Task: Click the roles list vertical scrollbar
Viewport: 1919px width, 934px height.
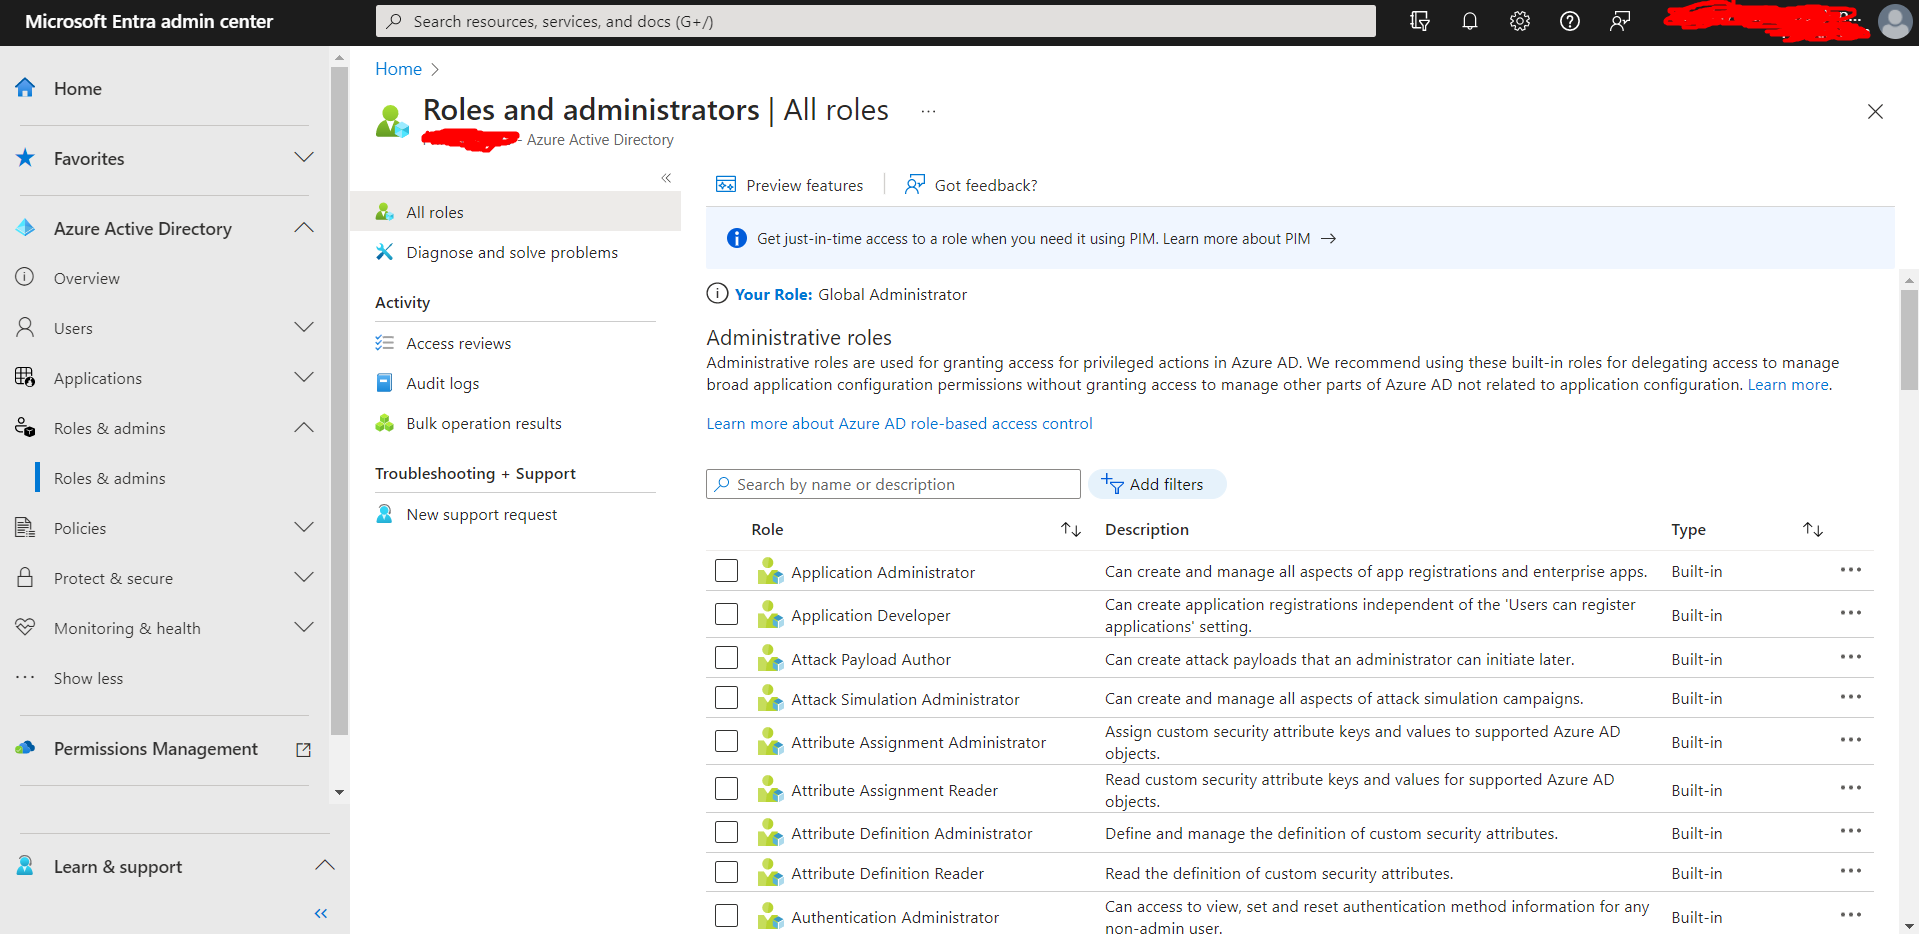Action: [x=1909, y=340]
